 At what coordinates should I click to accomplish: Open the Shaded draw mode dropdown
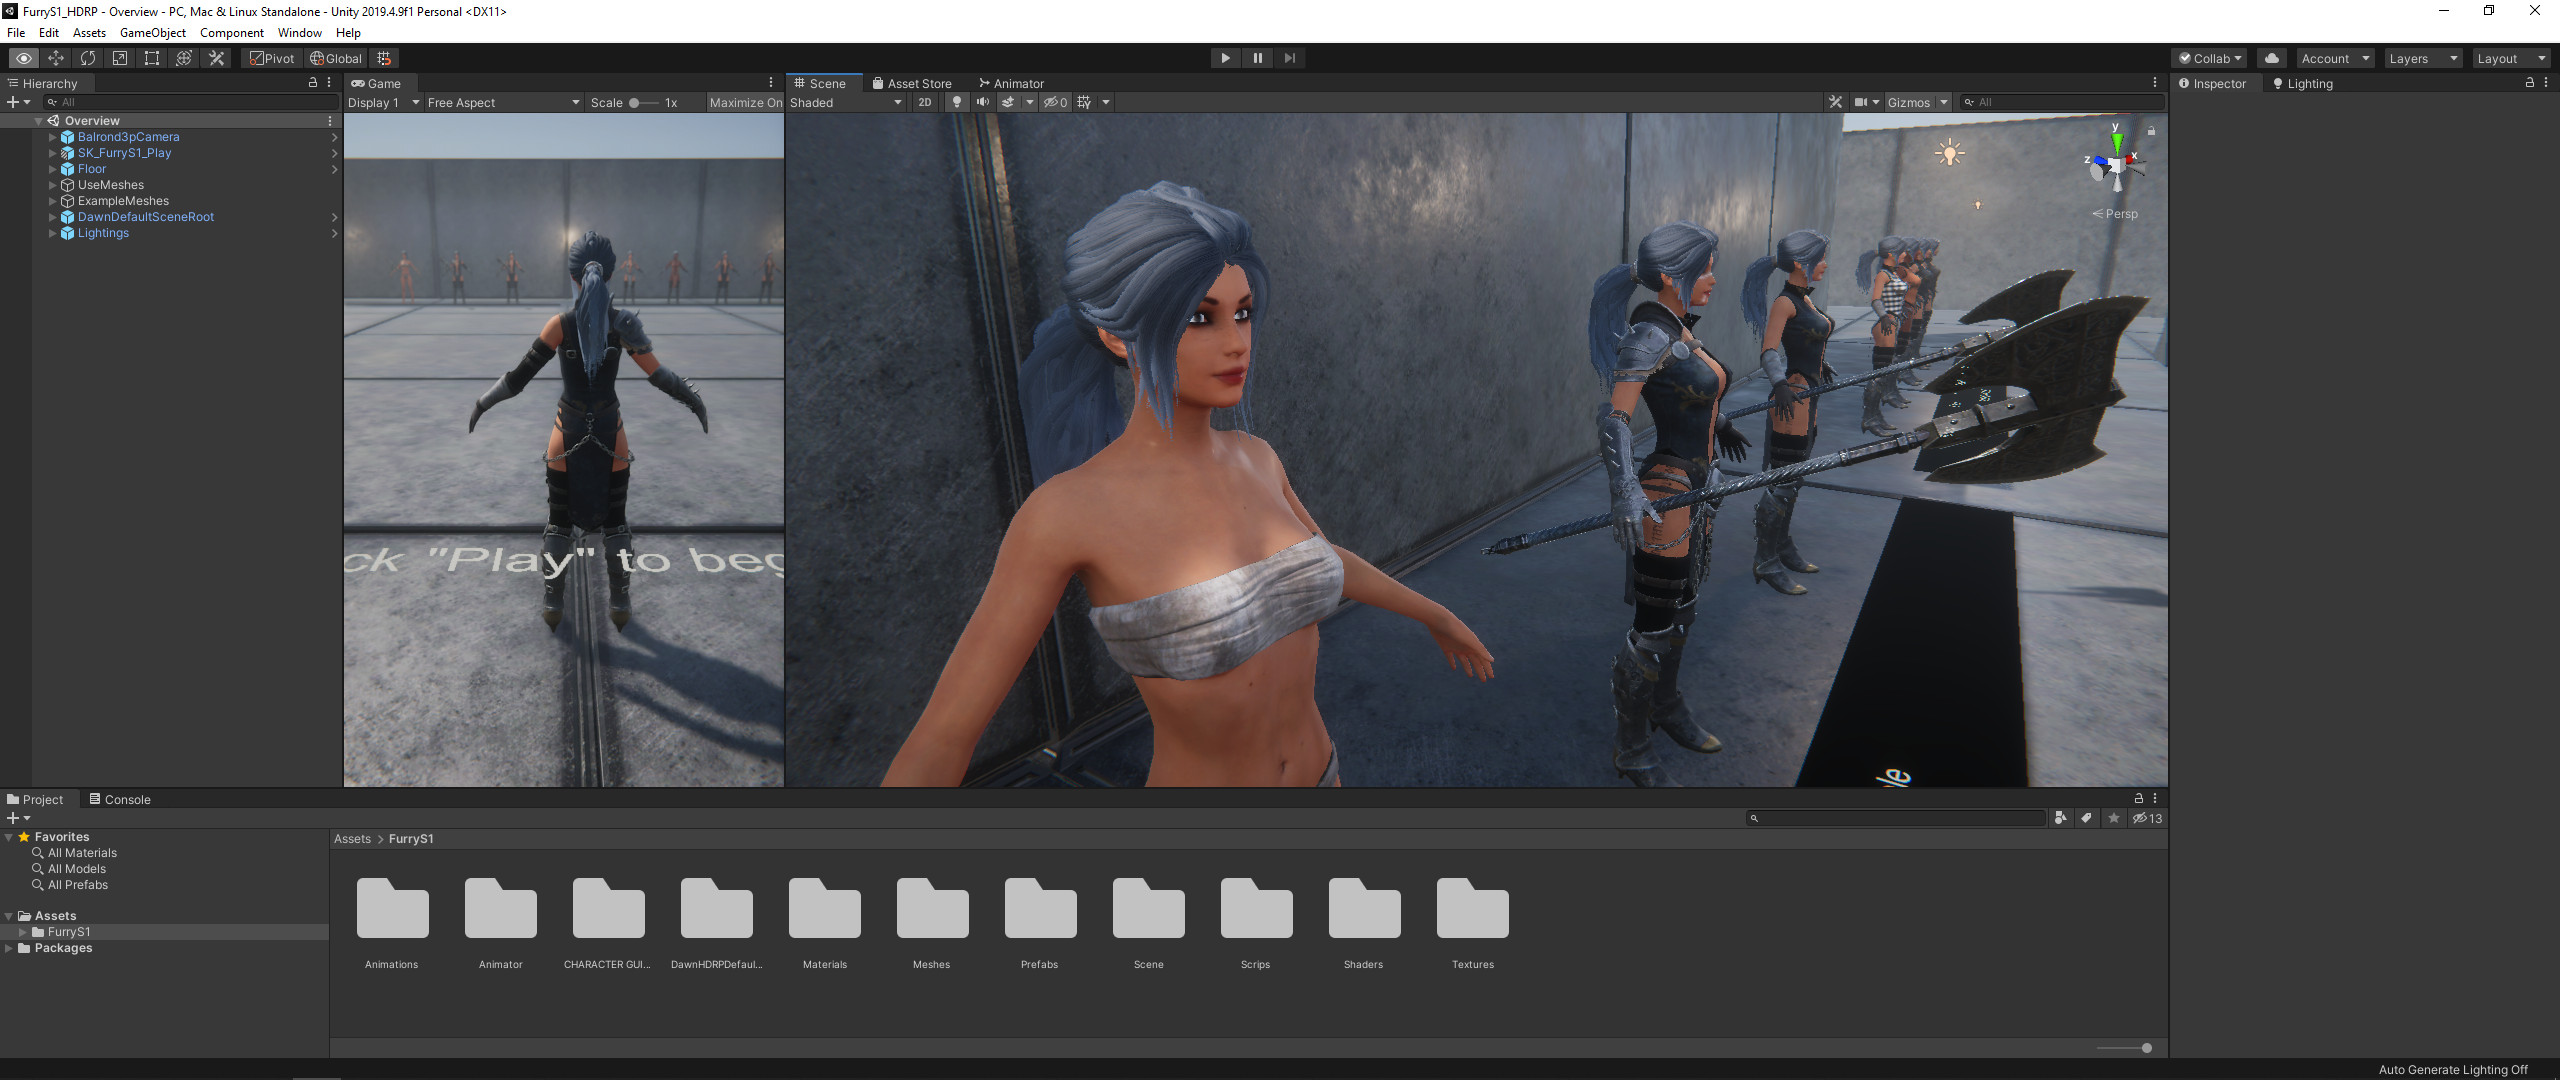(x=846, y=102)
